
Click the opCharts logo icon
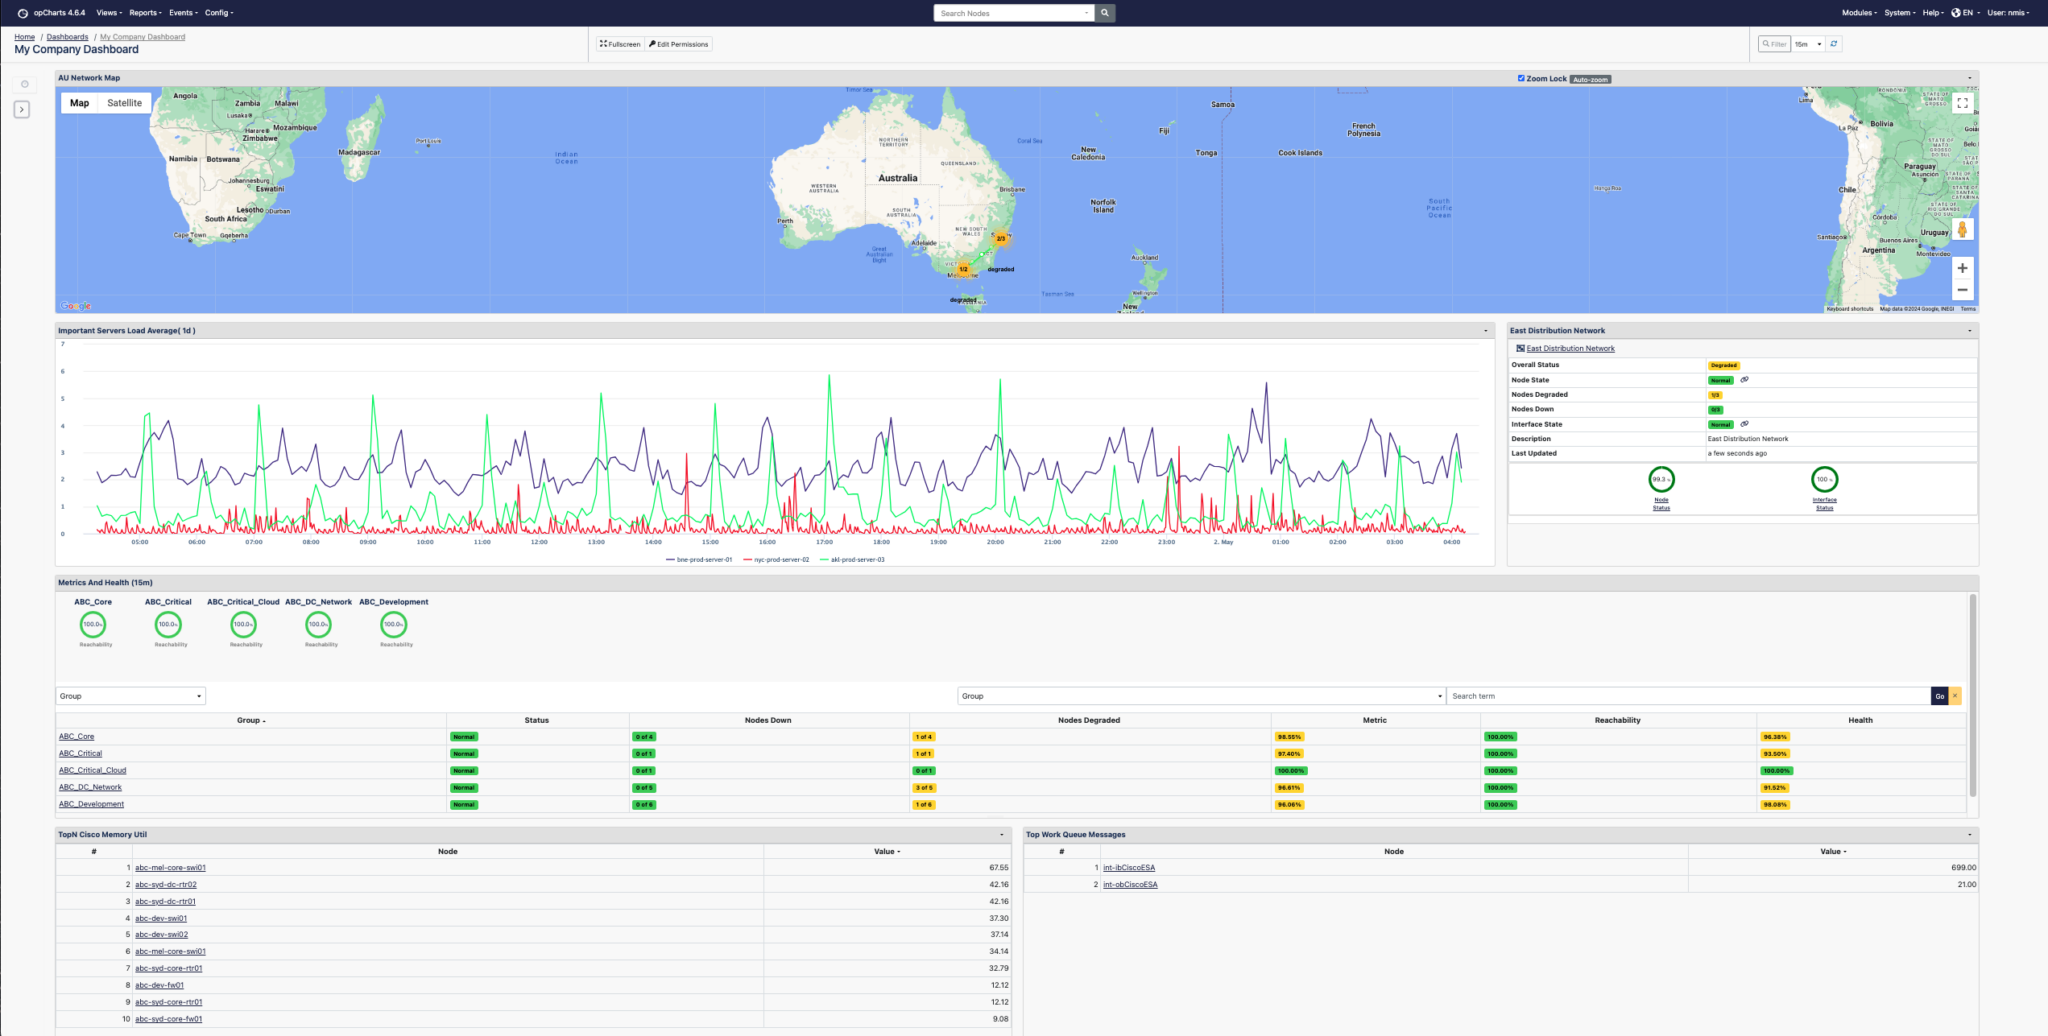[22, 13]
